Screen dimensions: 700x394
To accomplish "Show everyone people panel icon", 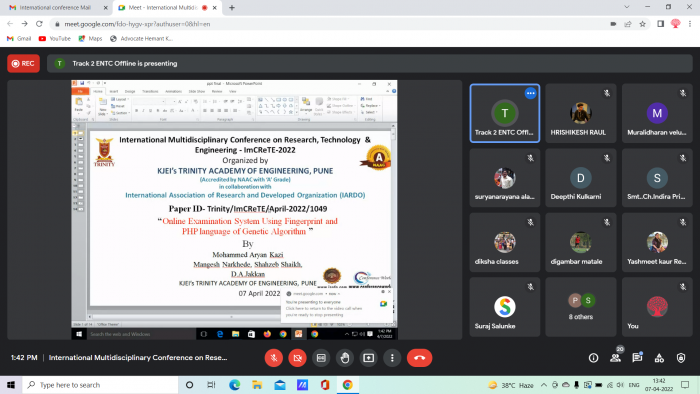I will coord(615,358).
